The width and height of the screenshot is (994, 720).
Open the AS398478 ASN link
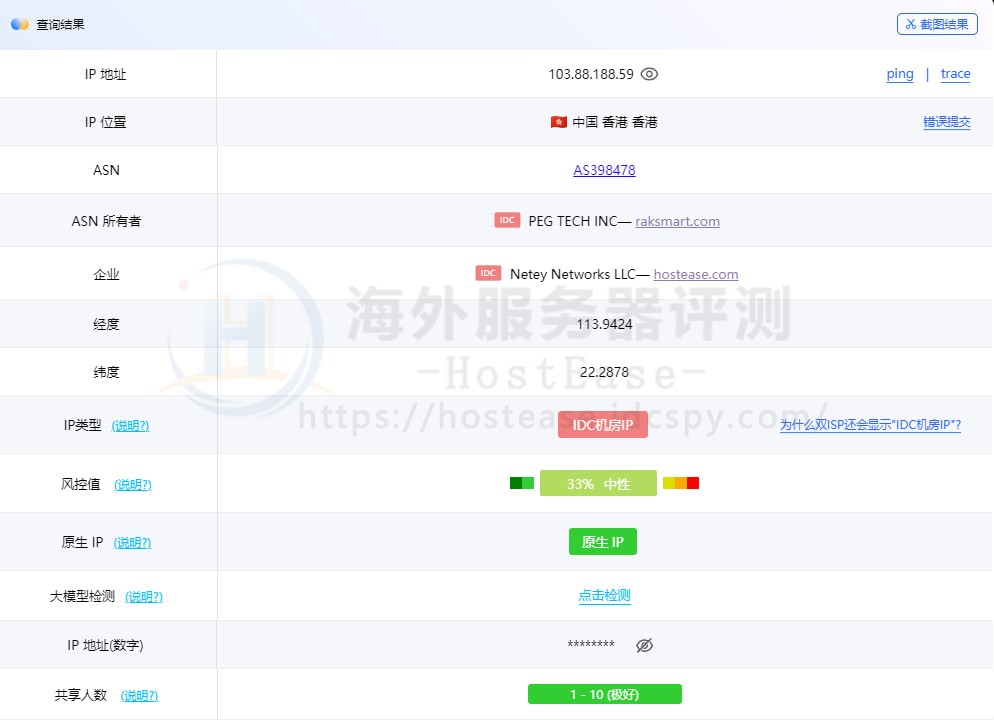point(604,170)
